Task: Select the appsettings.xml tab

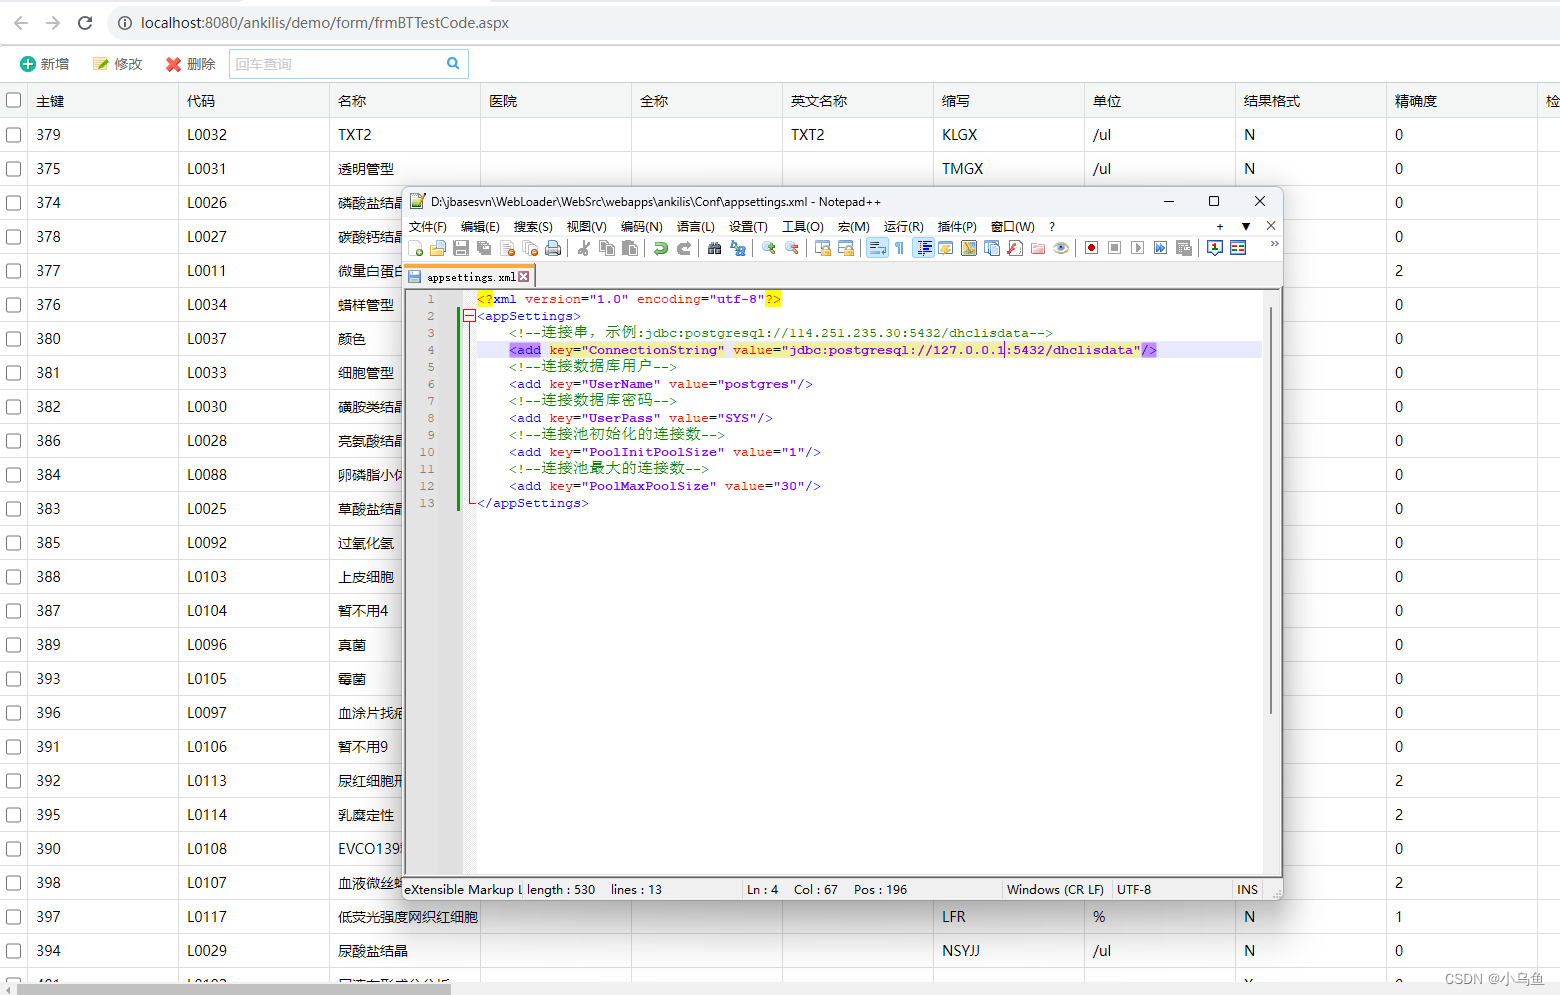Action: 471,277
